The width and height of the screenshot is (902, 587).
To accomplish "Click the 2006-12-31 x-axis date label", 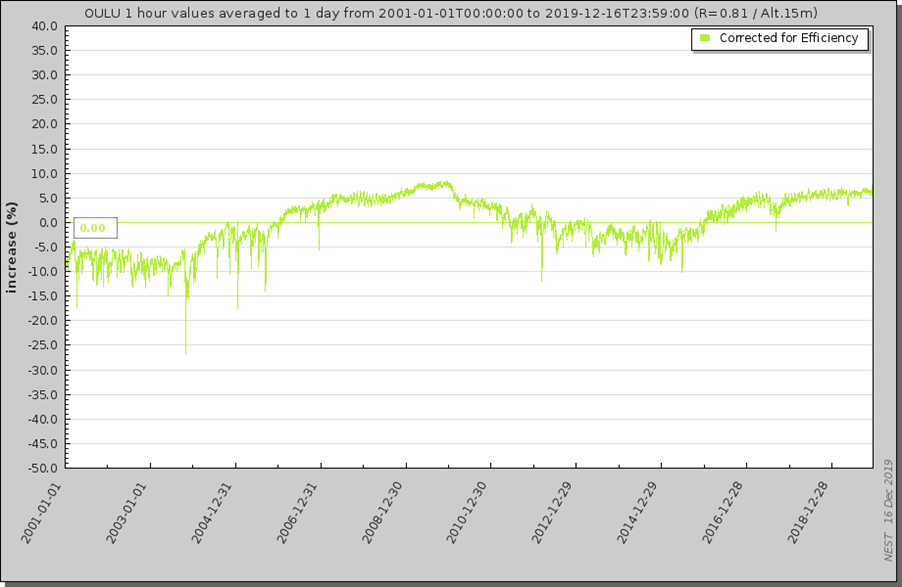I will tap(297, 513).
